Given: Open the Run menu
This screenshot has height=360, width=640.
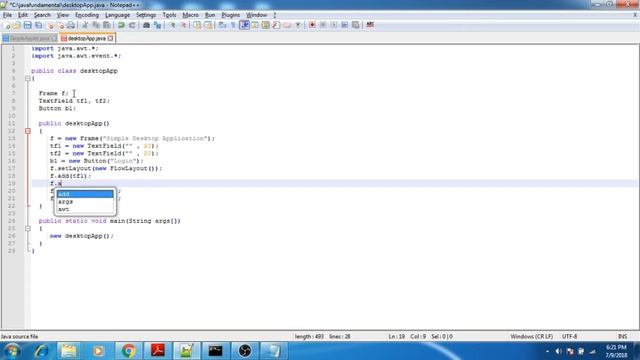Looking at the screenshot, I should click(210, 15).
